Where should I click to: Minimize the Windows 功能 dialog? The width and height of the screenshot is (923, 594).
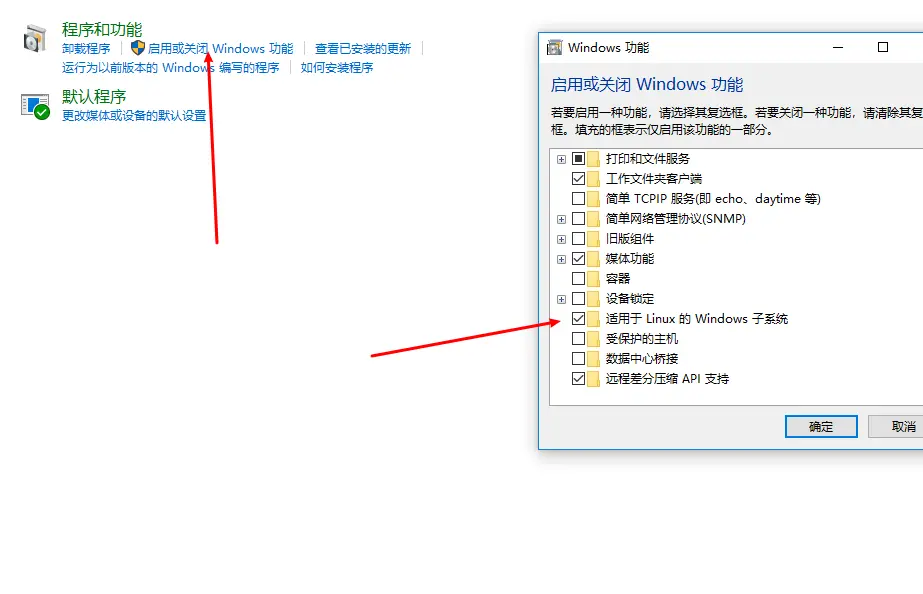pos(838,48)
